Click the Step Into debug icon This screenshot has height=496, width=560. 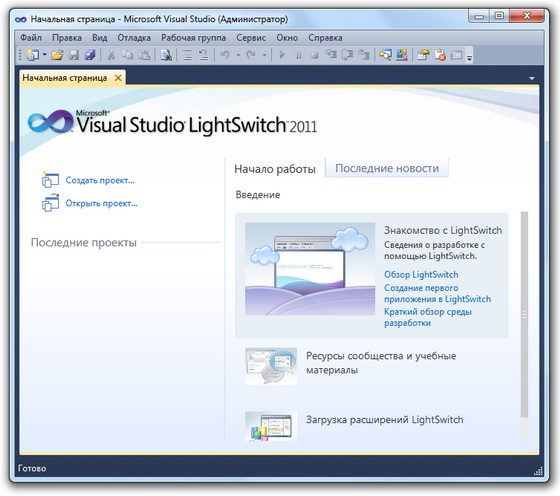331,55
